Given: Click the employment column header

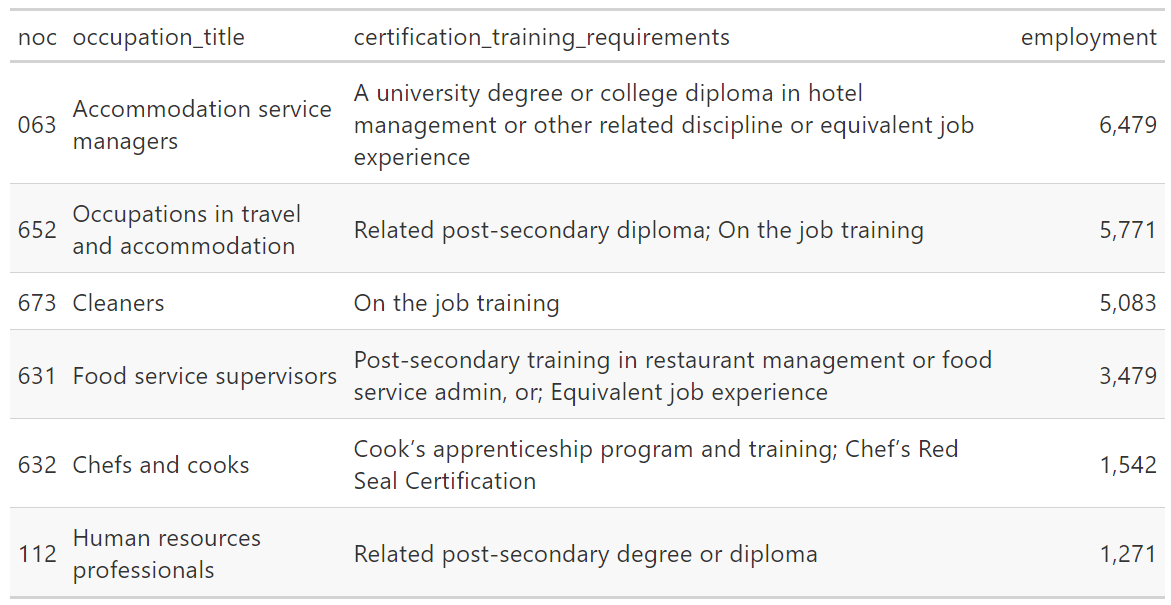Looking at the screenshot, I should (x=1088, y=38).
